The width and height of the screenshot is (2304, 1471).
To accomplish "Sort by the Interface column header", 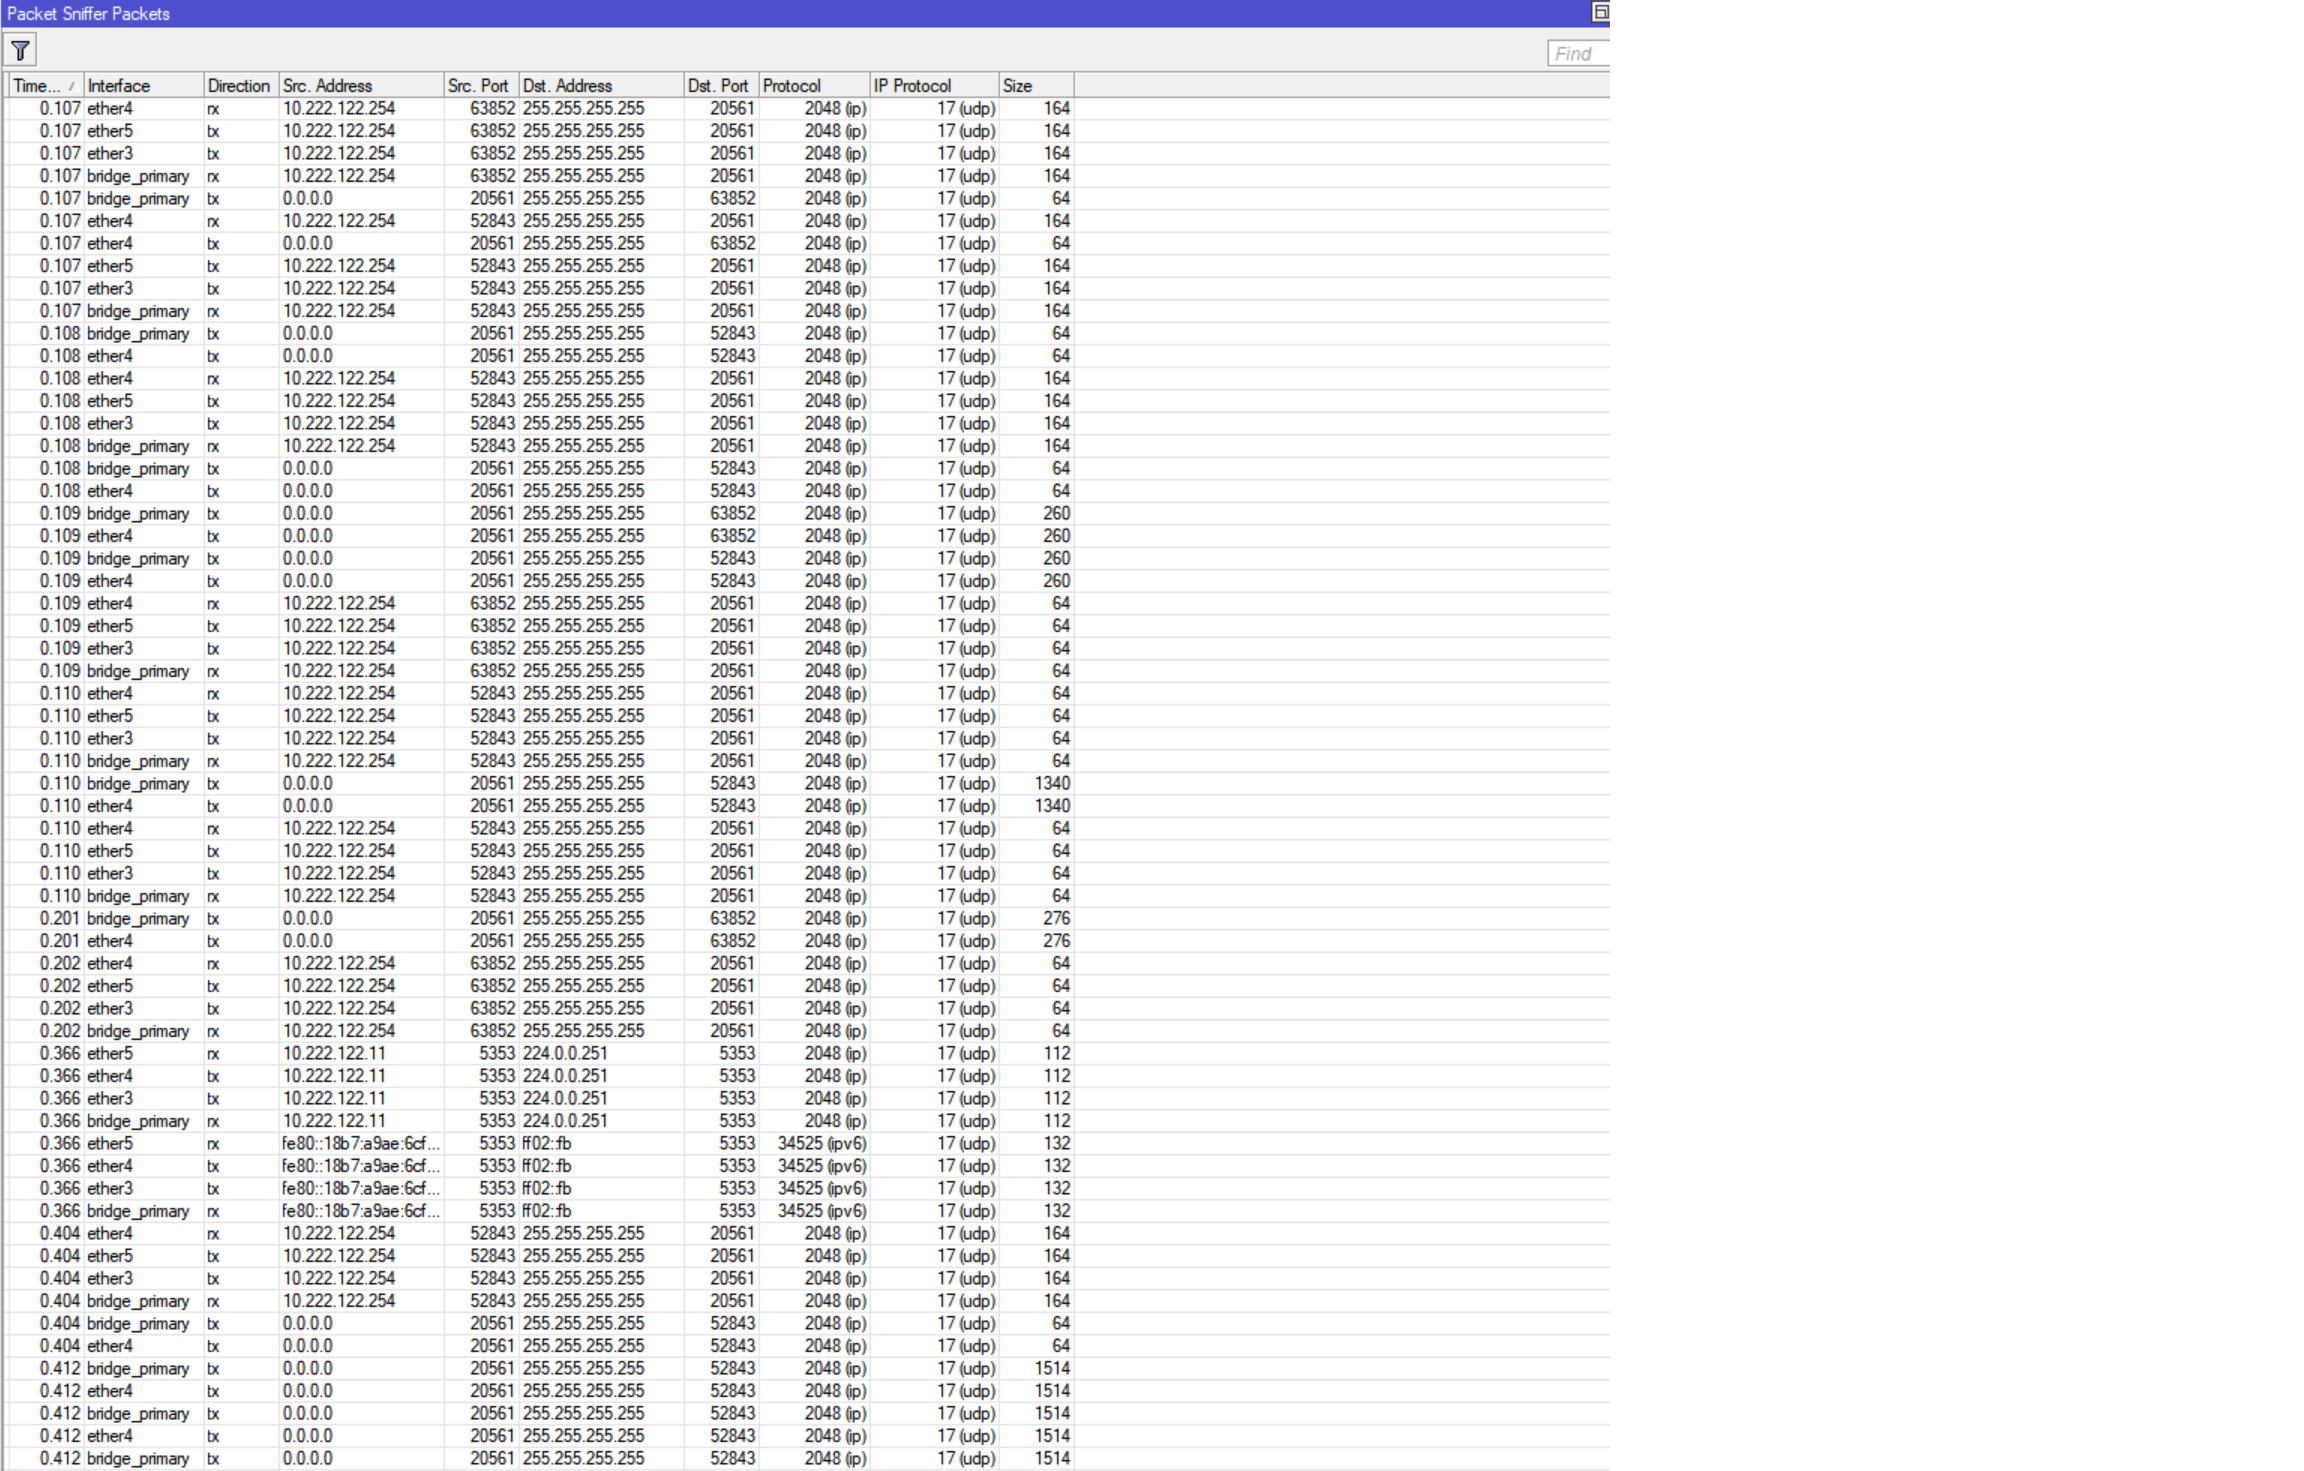I will 144,86.
